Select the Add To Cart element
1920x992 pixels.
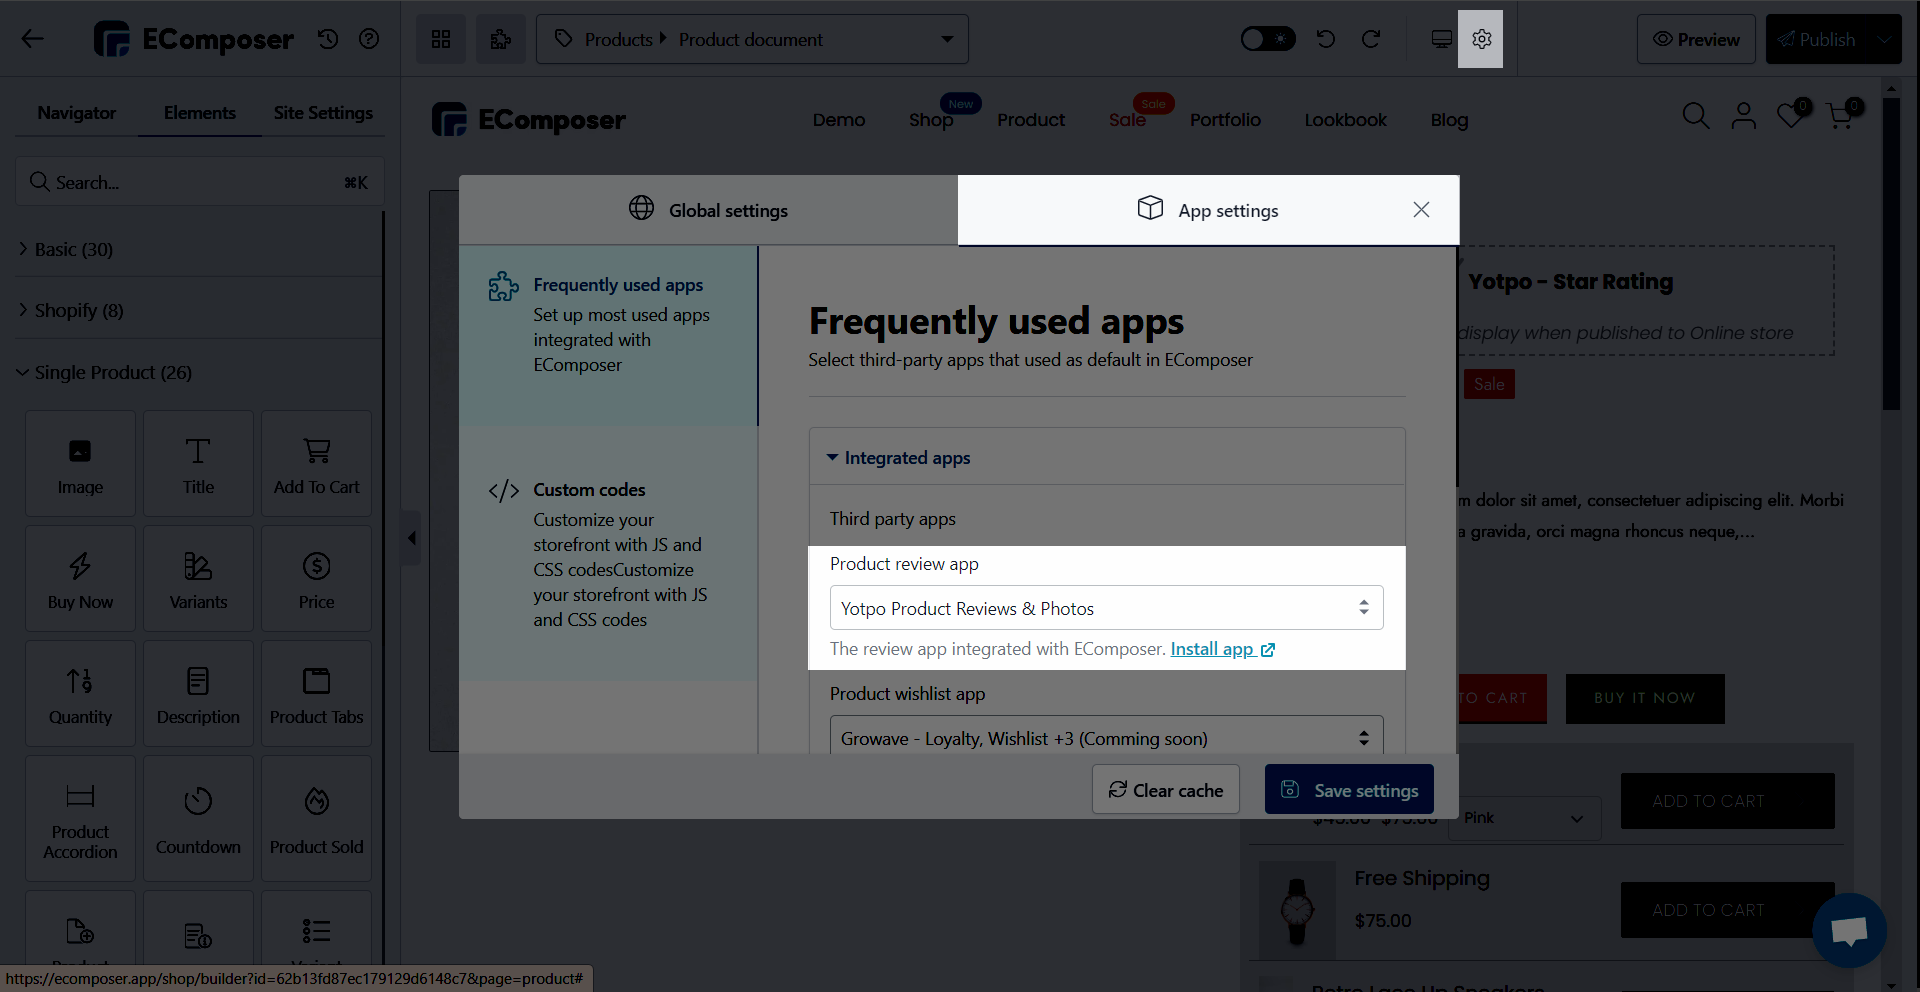[316, 464]
